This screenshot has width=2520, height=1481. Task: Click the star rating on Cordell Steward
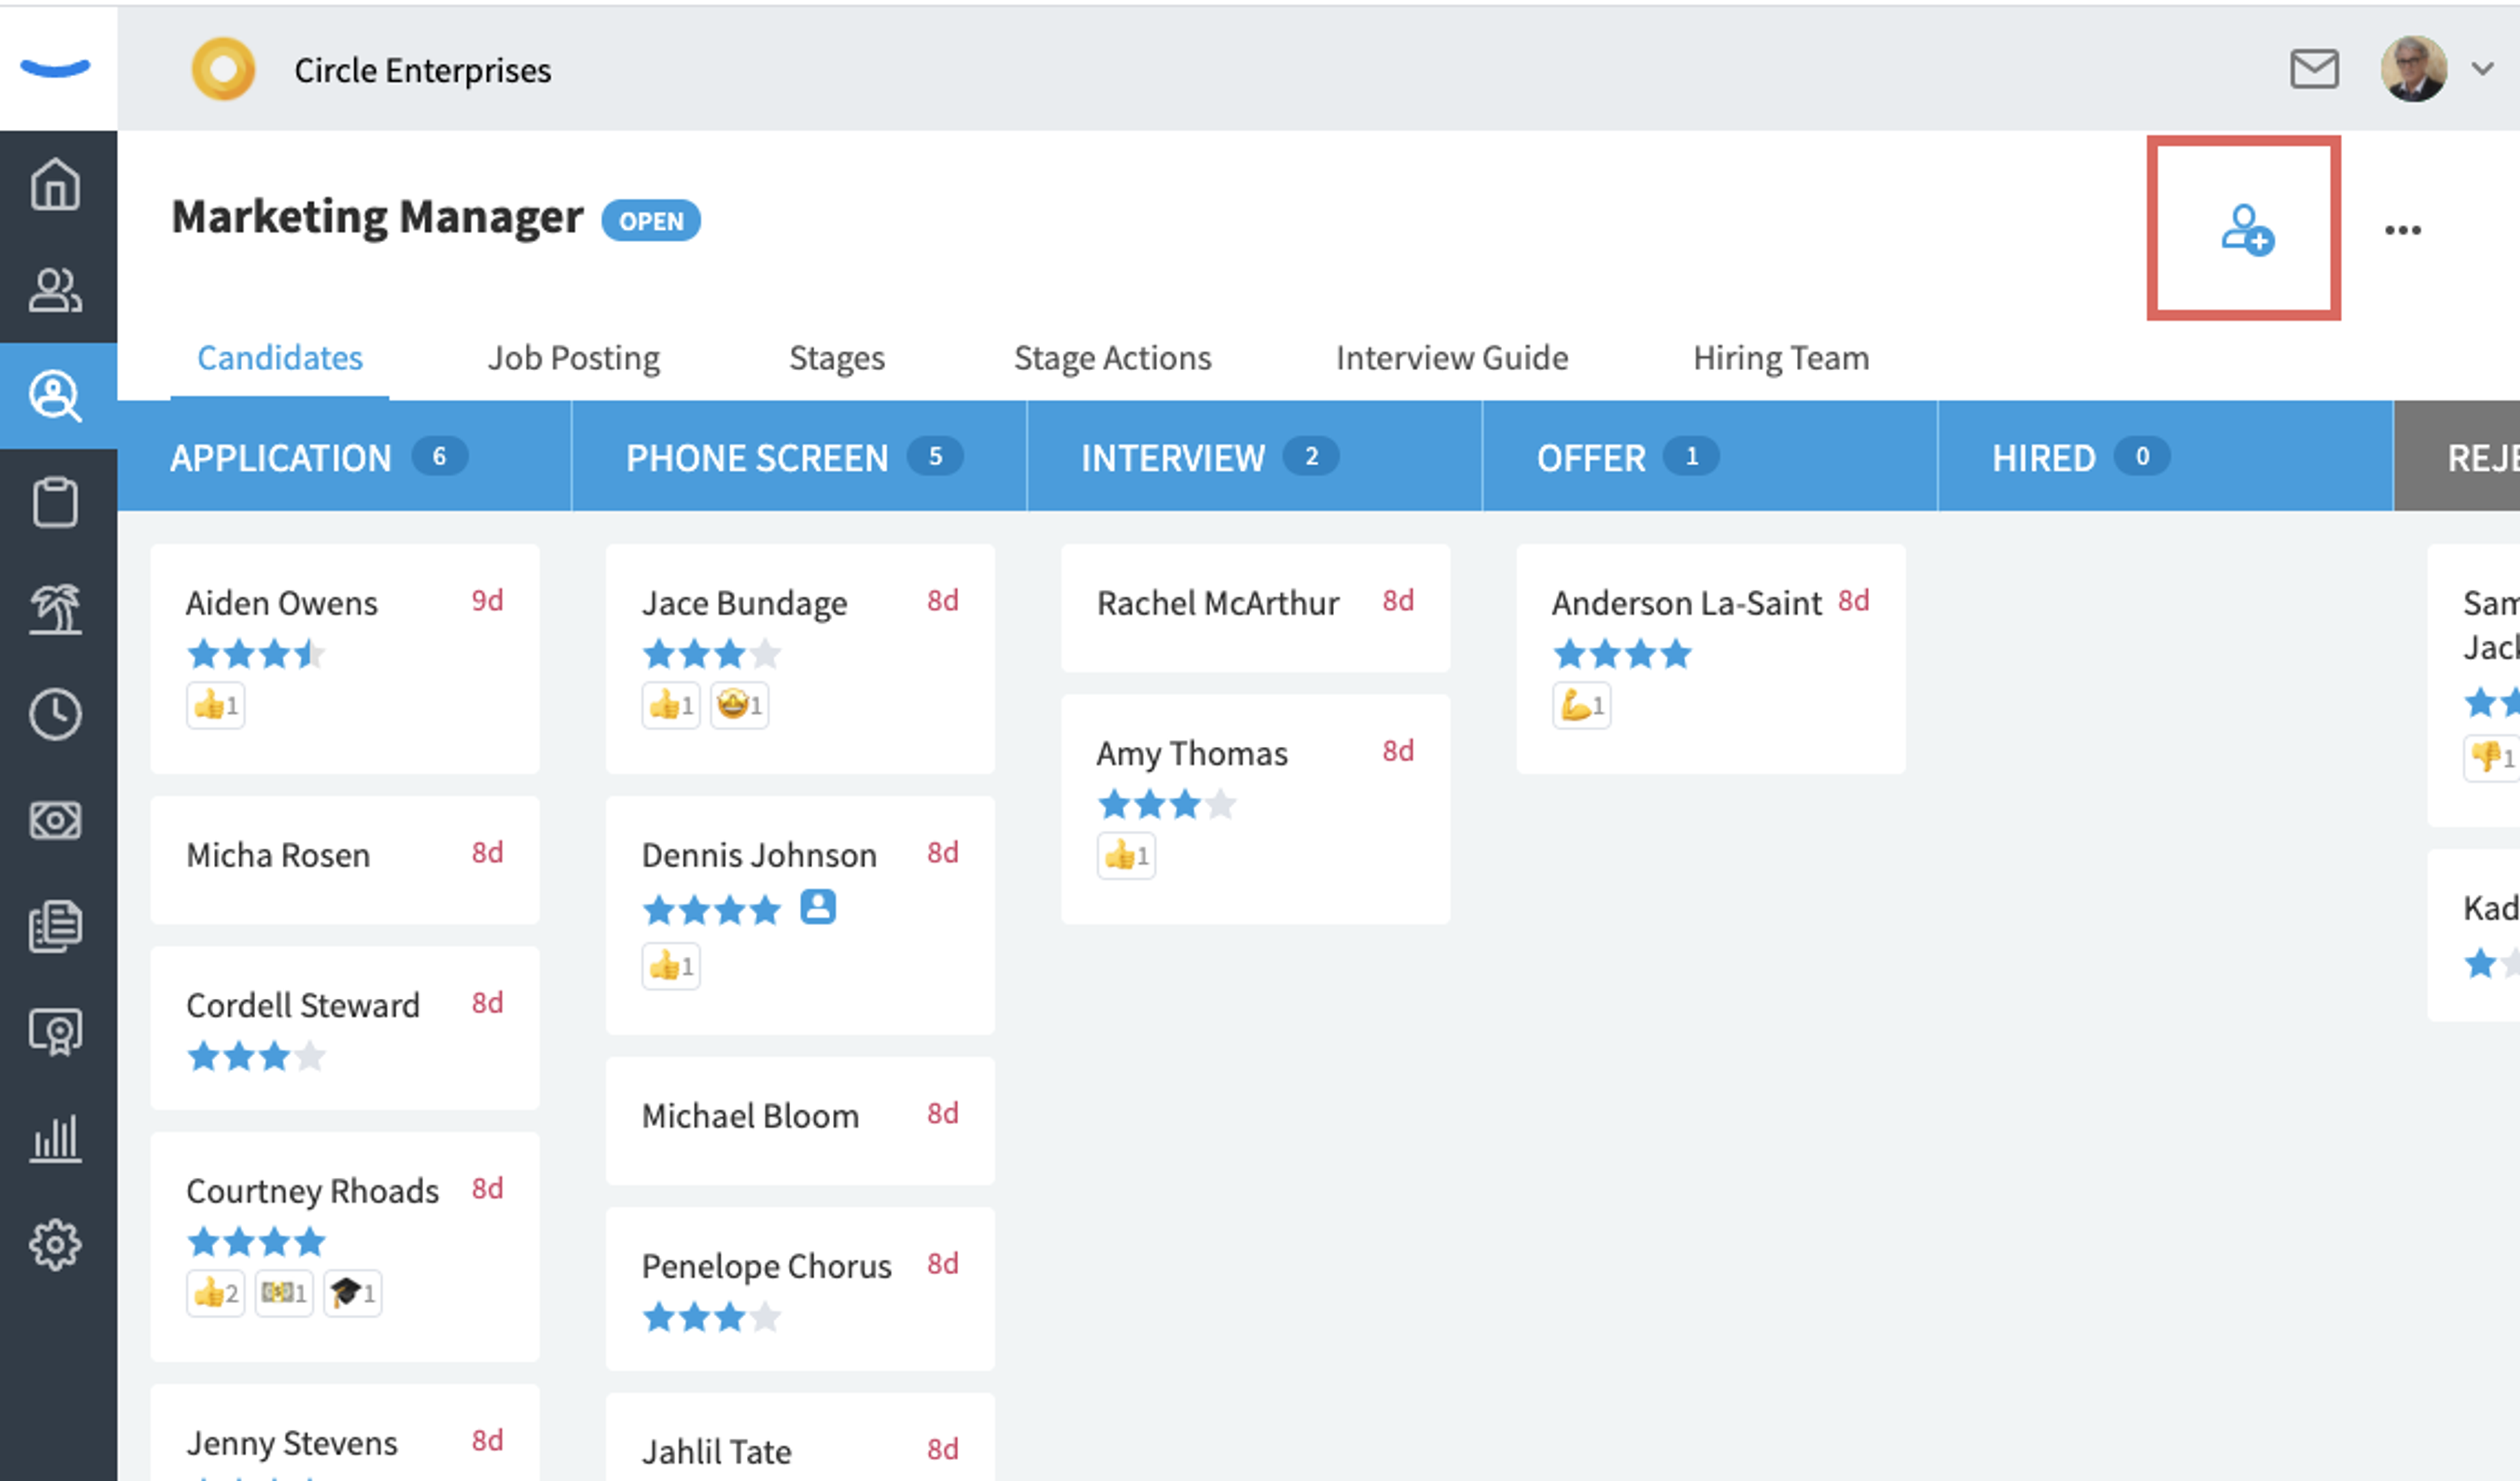click(257, 1056)
